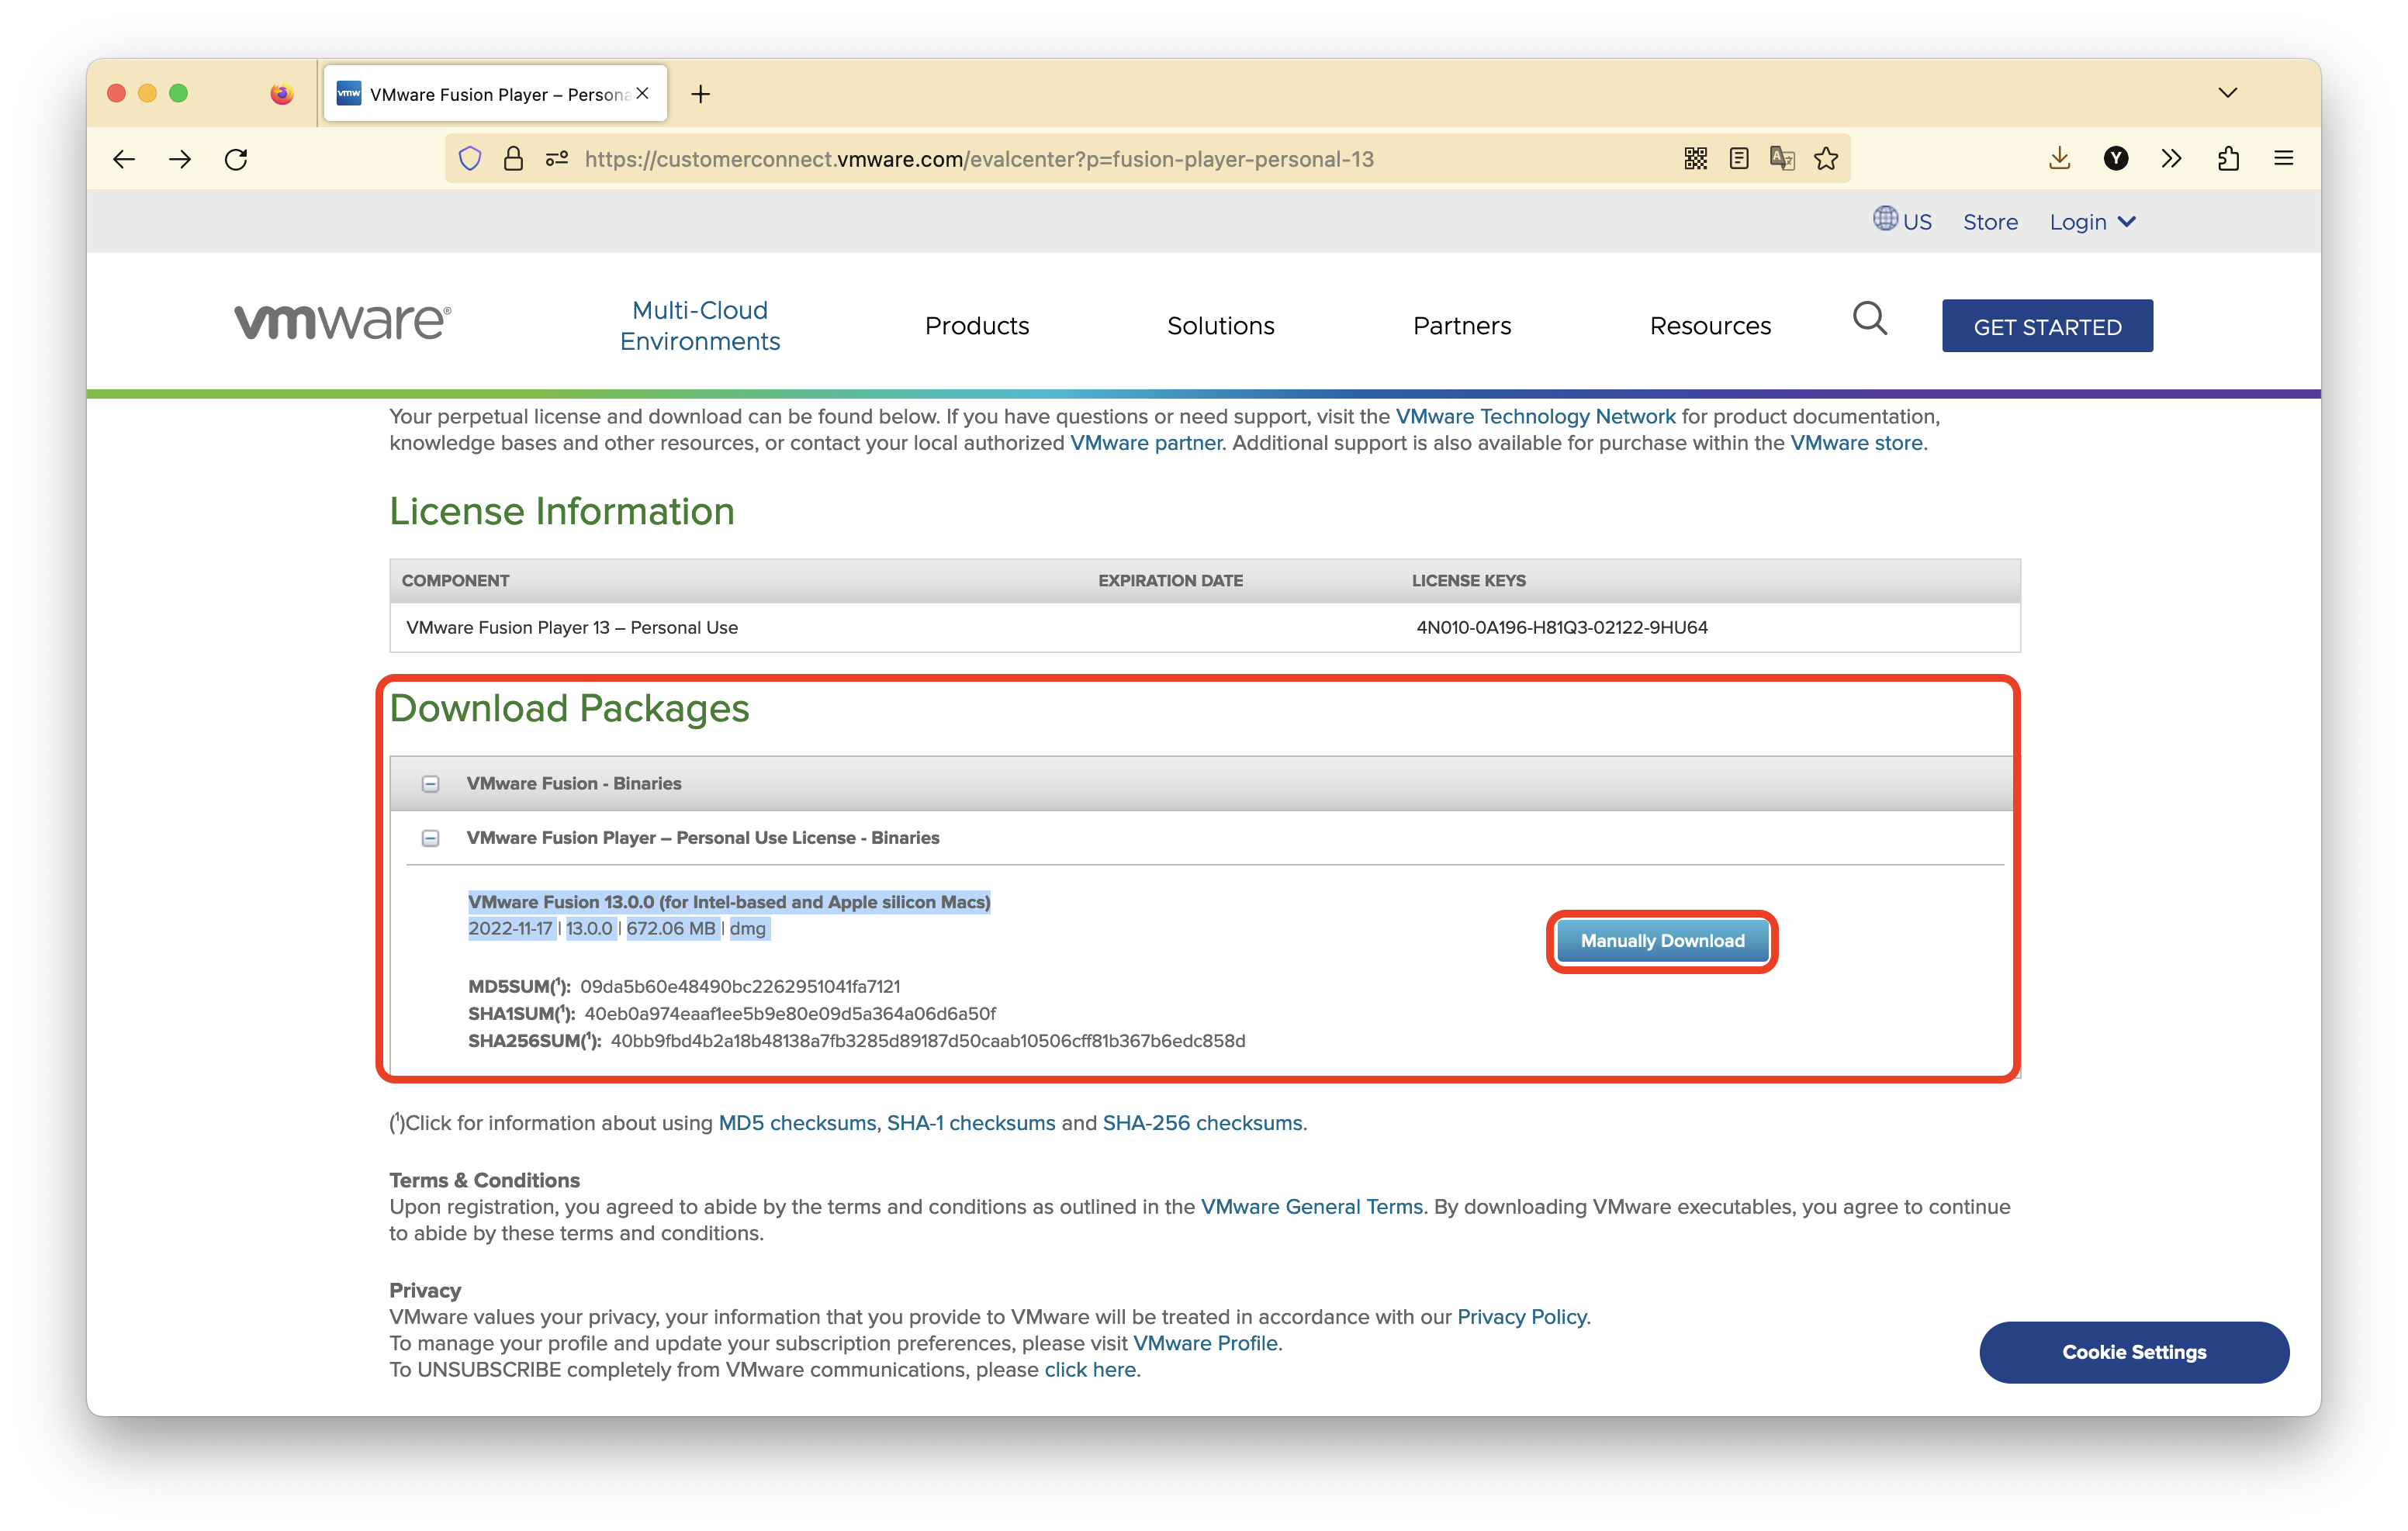Open the Y account extension icon
This screenshot has width=2408, height=1531.
click(x=2115, y=159)
